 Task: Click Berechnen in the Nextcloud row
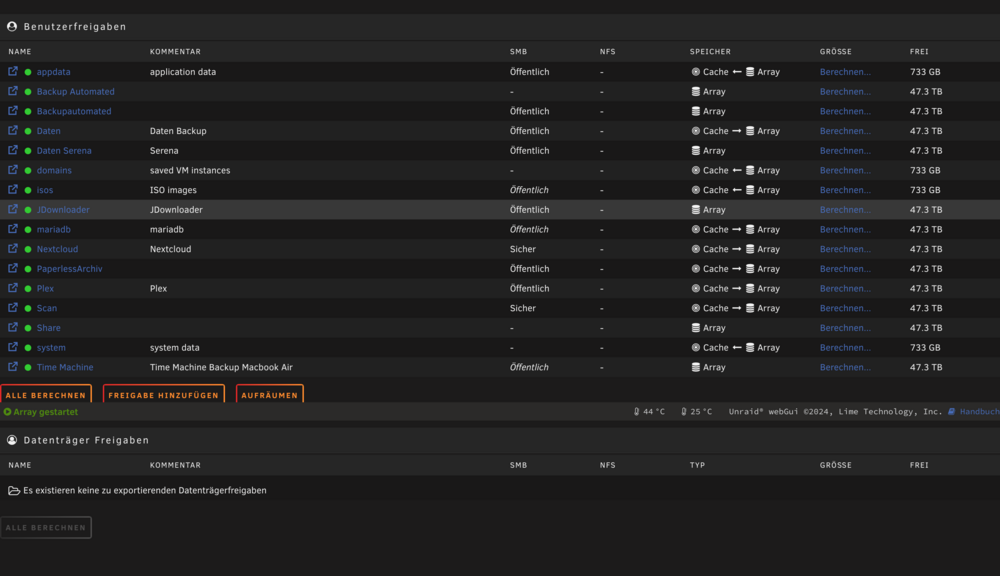pyautogui.click(x=845, y=249)
